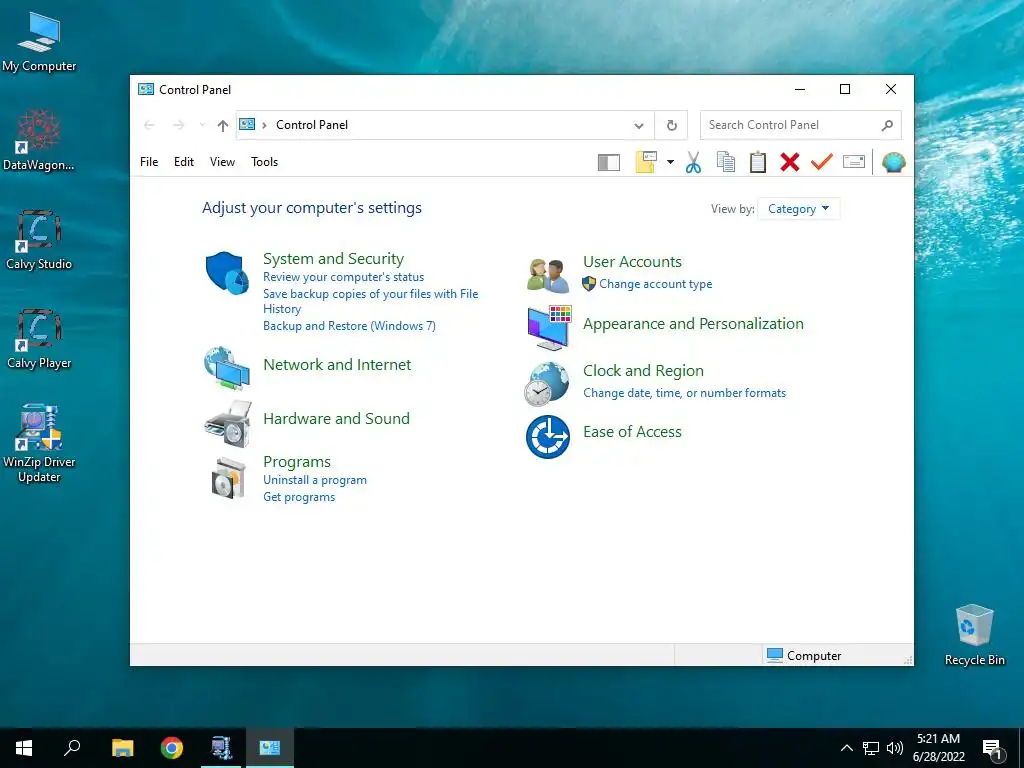This screenshot has height=768, width=1024.
Task: Open File Explorer from the taskbar
Action: (x=122, y=748)
